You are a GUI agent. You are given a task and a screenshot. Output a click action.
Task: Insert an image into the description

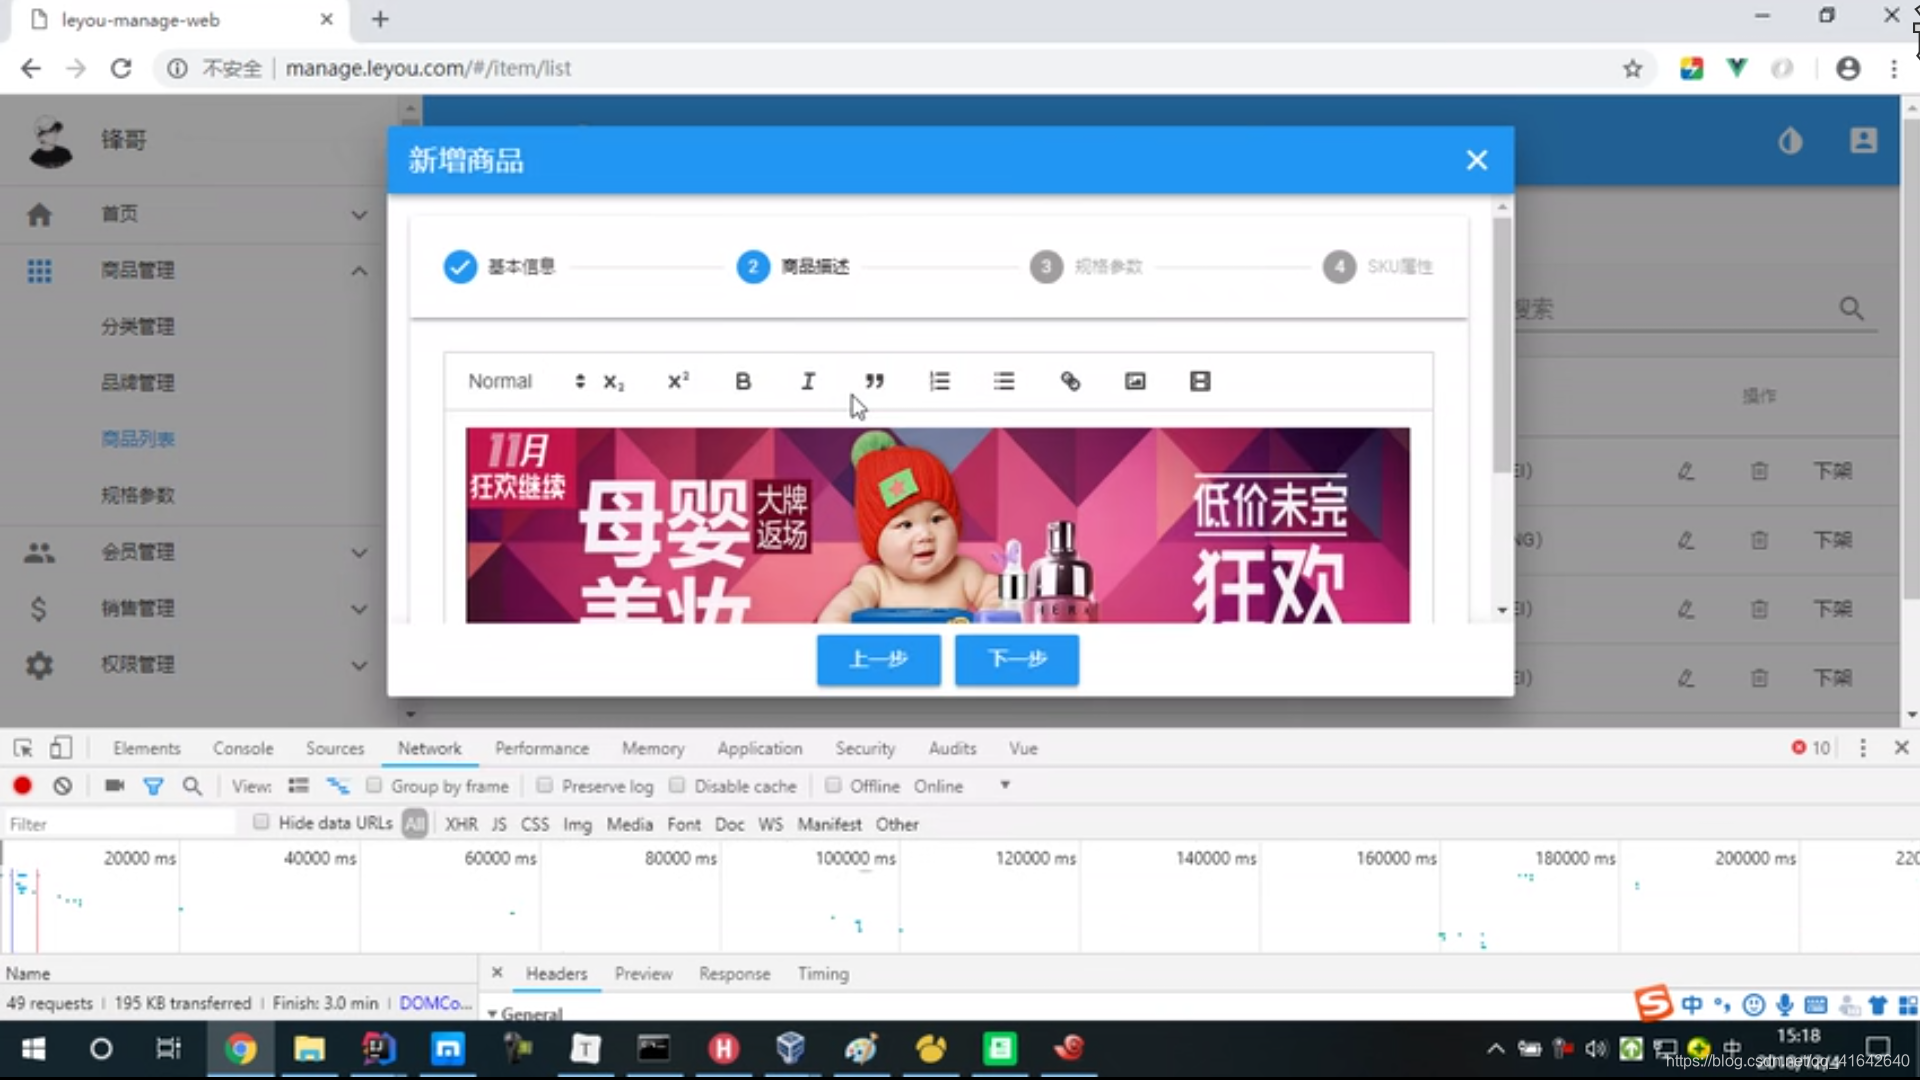coord(1135,381)
